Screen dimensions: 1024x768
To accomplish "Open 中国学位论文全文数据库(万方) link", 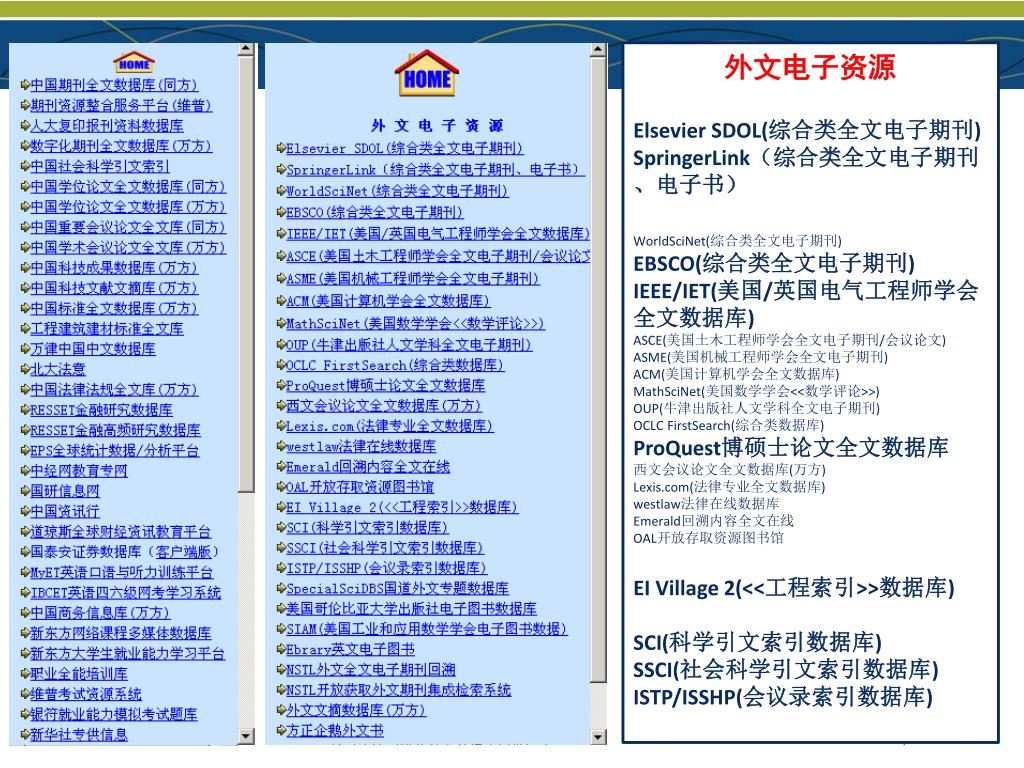I will coord(128,206).
